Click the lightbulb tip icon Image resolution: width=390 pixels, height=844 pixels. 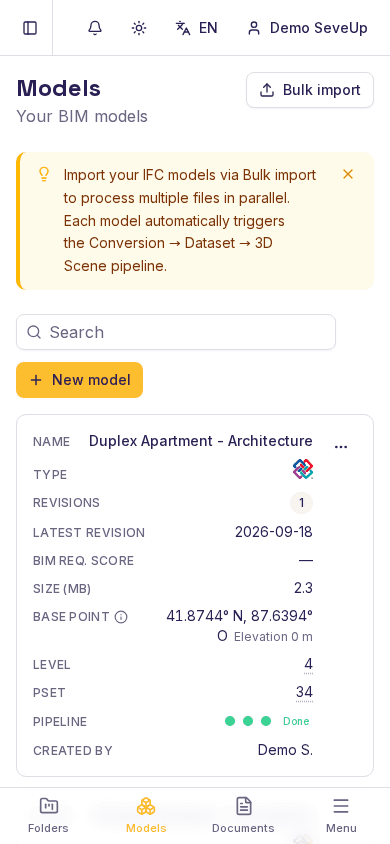[x=44, y=174]
